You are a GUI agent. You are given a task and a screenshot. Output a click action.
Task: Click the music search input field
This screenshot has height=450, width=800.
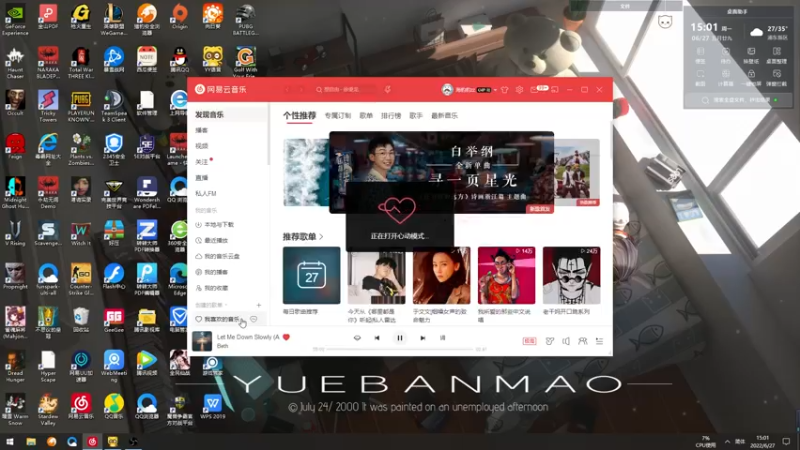pos(345,90)
